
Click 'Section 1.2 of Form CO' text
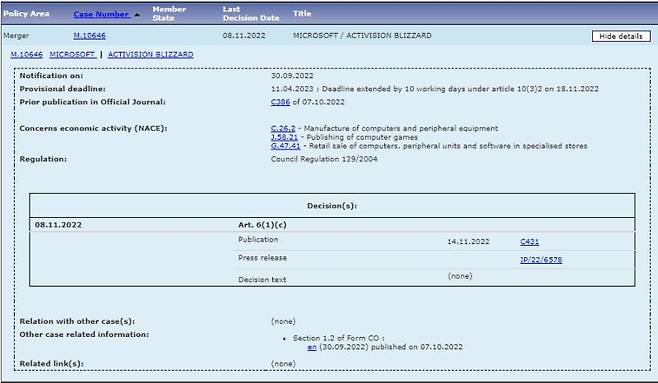pyautogui.click(x=336, y=338)
